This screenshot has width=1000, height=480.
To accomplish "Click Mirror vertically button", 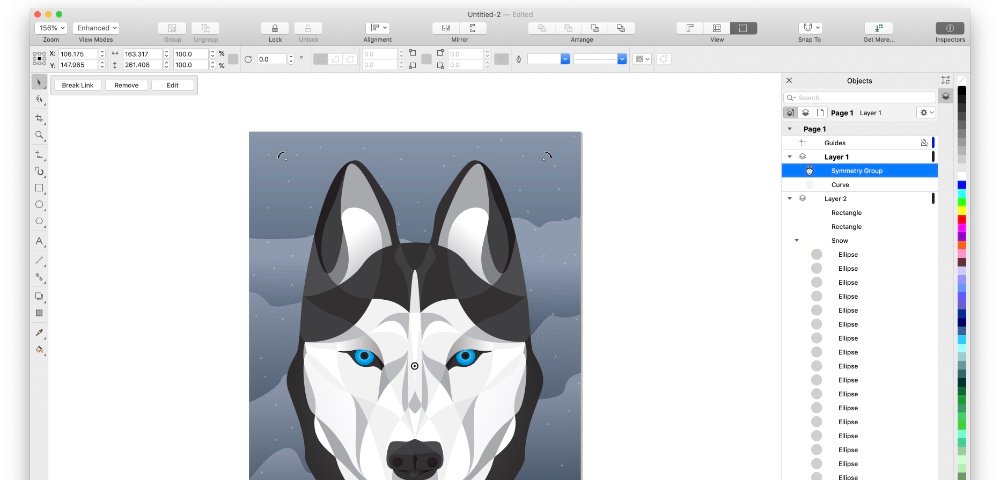I will pos(473,28).
